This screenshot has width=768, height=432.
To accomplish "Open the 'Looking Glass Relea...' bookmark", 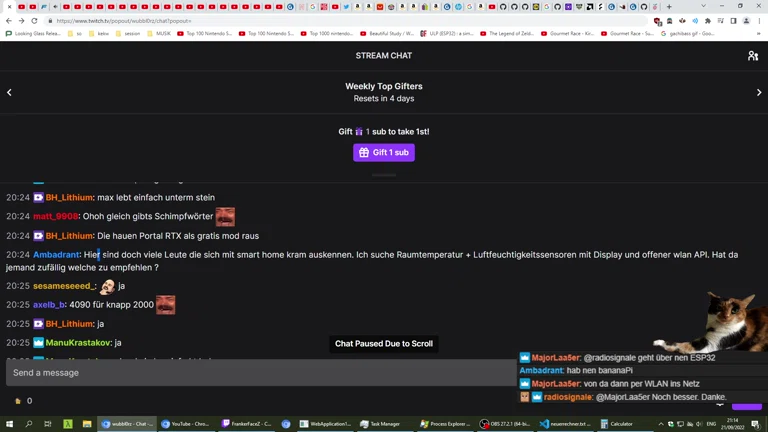I will pos(33,34).
